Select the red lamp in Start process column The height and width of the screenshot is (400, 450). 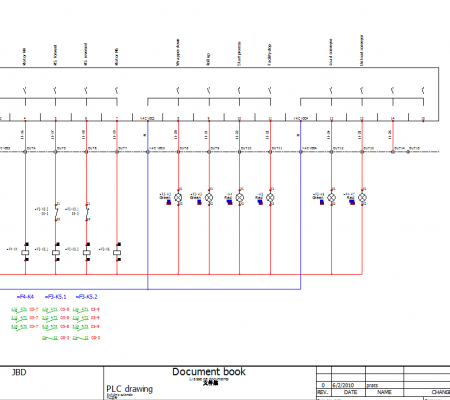click(x=240, y=197)
